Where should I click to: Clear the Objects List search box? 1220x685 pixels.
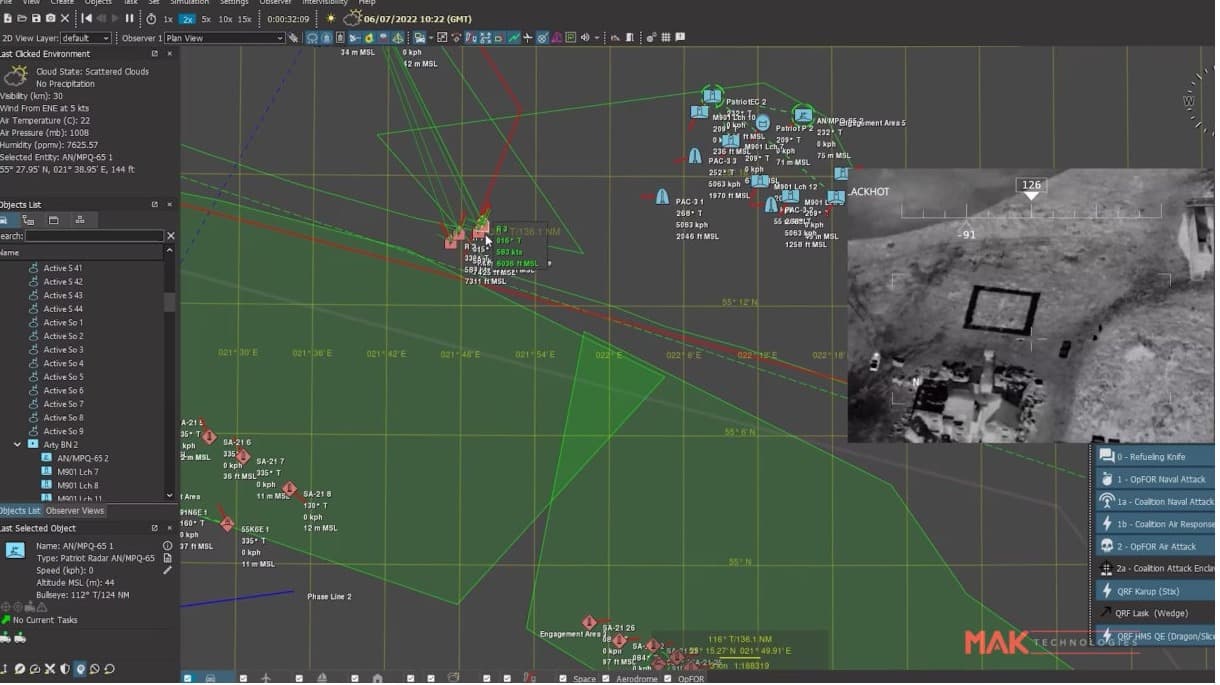(170, 236)
